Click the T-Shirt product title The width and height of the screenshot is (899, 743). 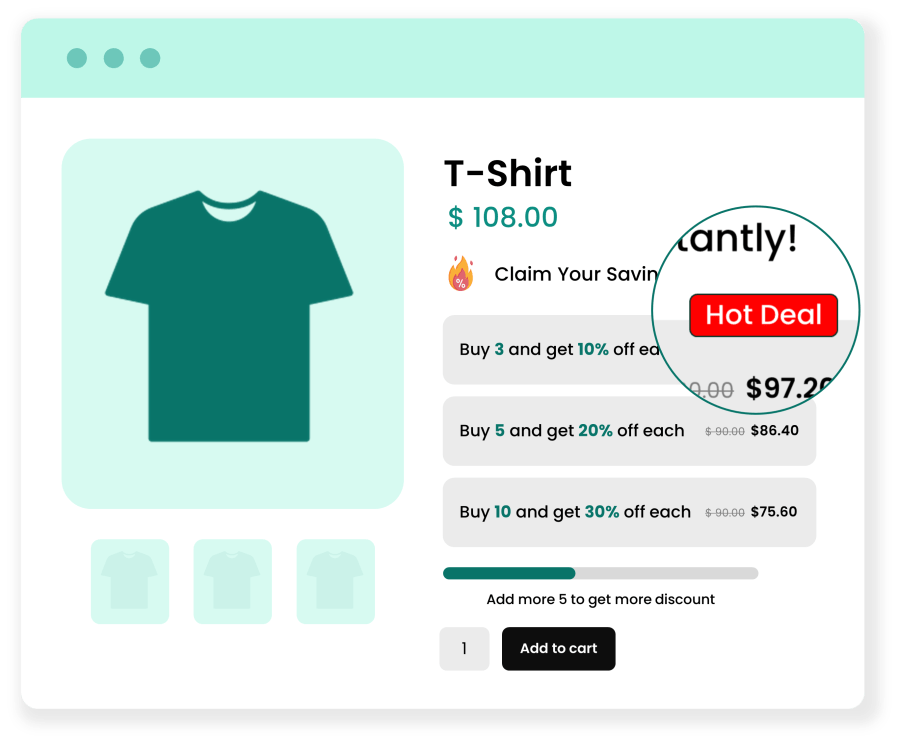click(508, 174)
